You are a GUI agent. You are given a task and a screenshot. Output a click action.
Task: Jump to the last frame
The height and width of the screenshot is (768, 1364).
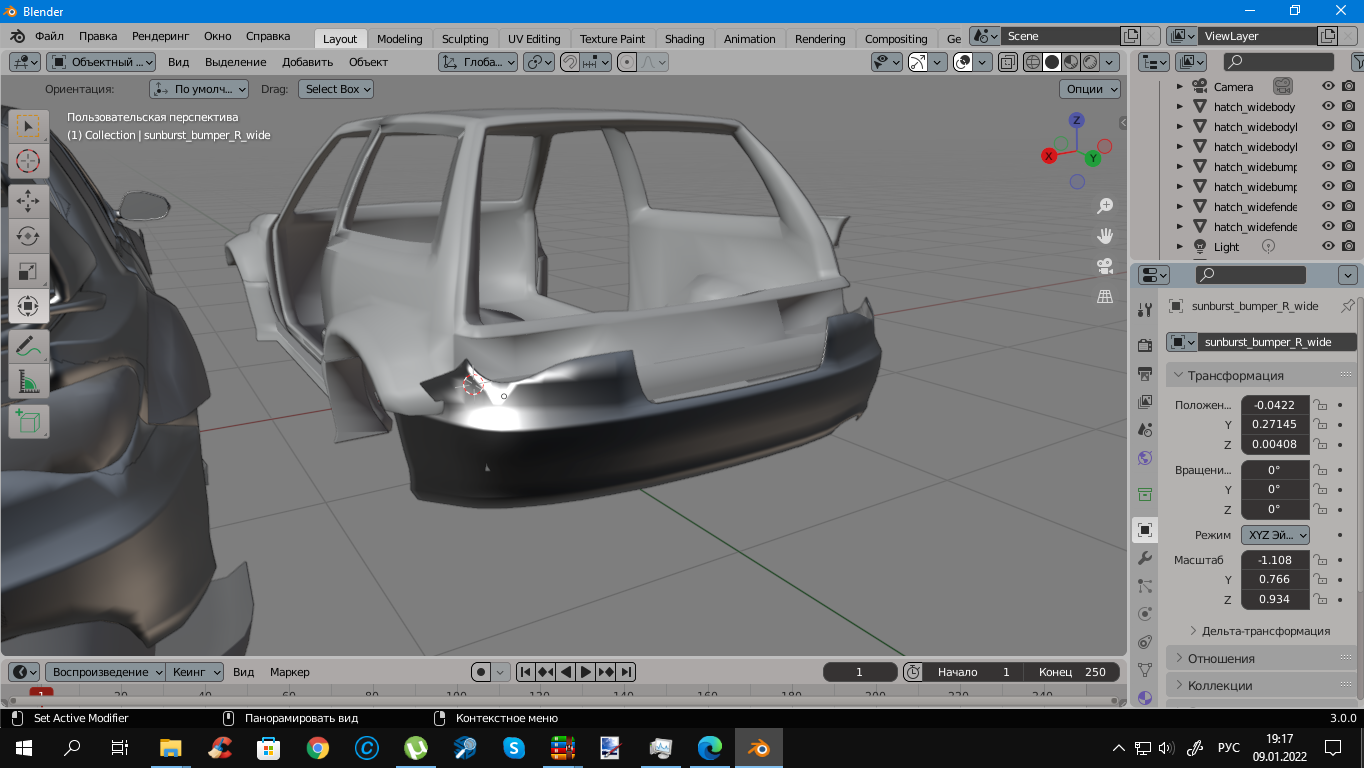tap(626, 672)
